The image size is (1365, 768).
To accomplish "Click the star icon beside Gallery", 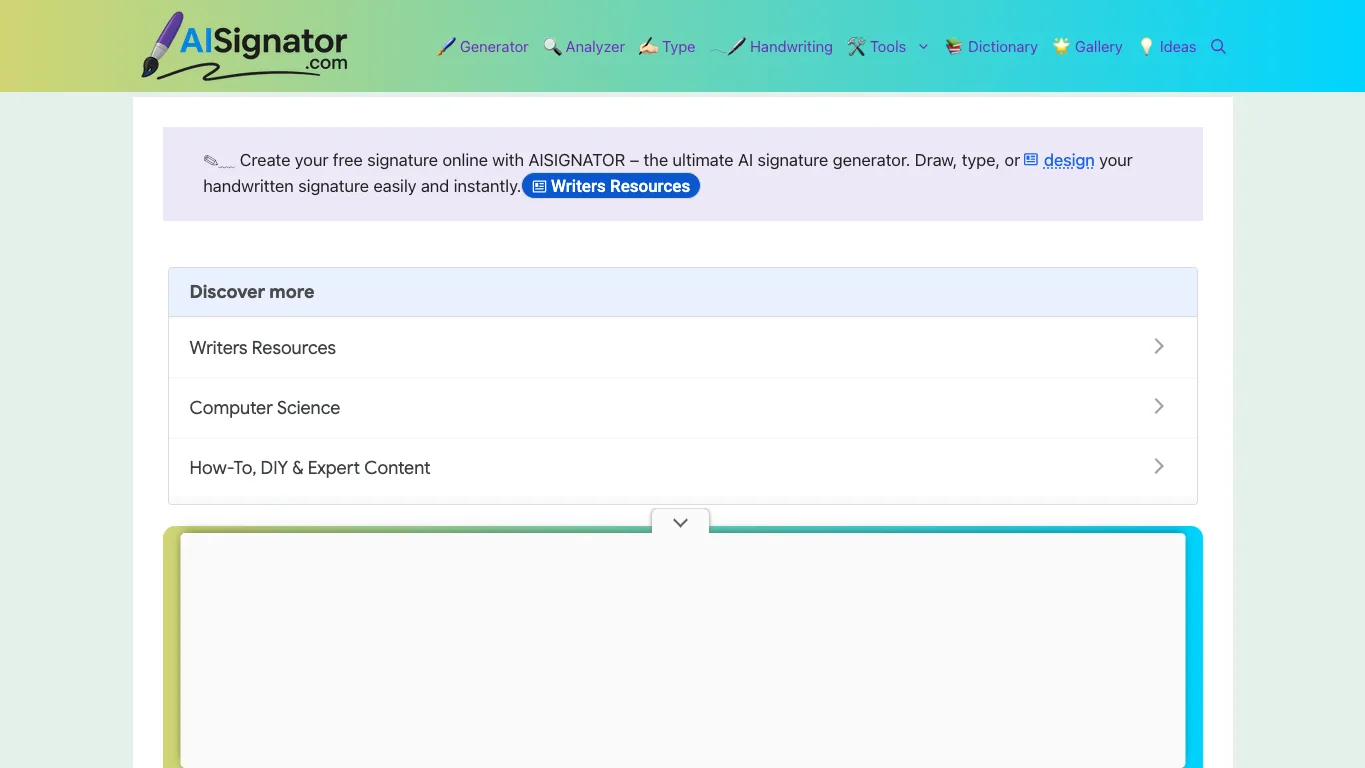I will (1061, 46).
